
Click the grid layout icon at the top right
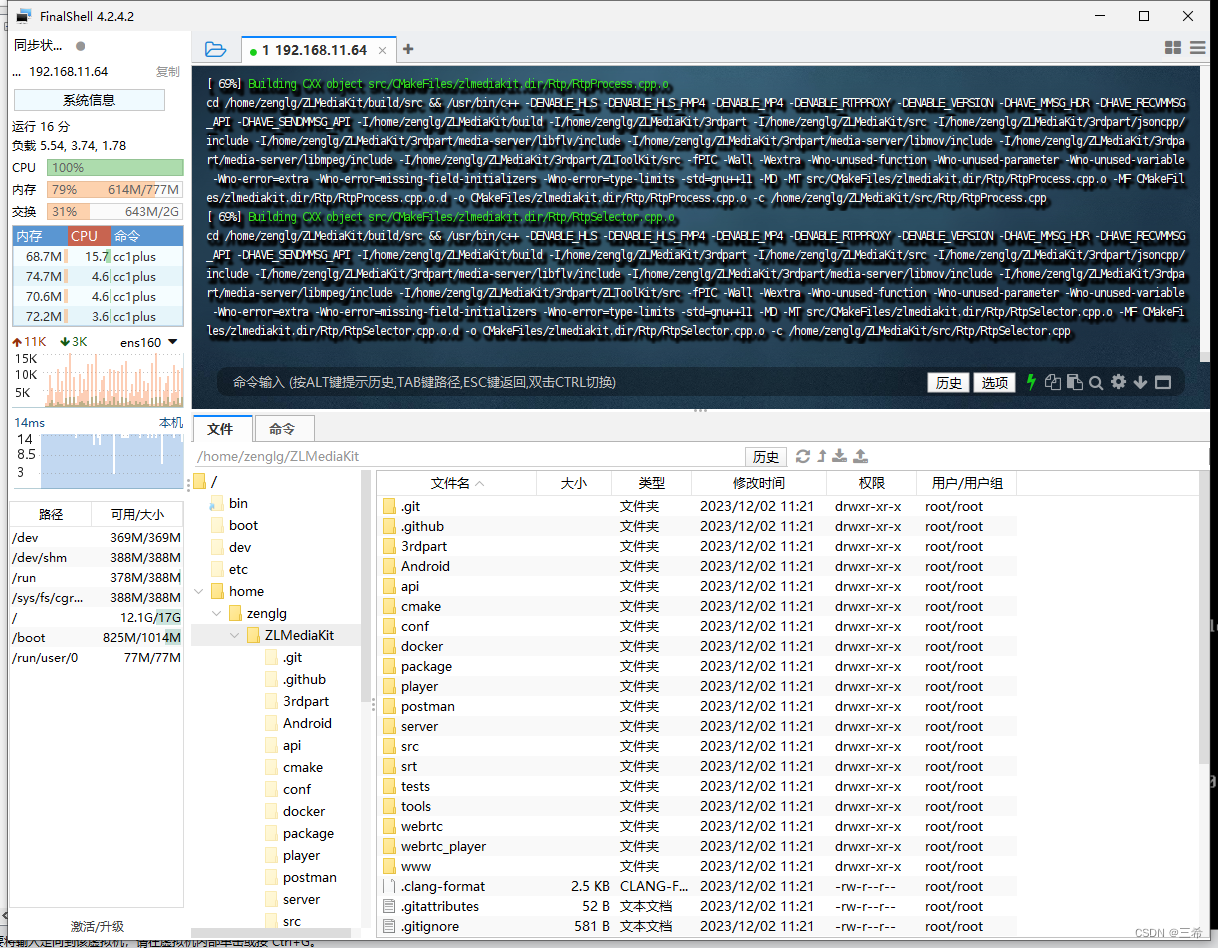(x=1172, y=47)
